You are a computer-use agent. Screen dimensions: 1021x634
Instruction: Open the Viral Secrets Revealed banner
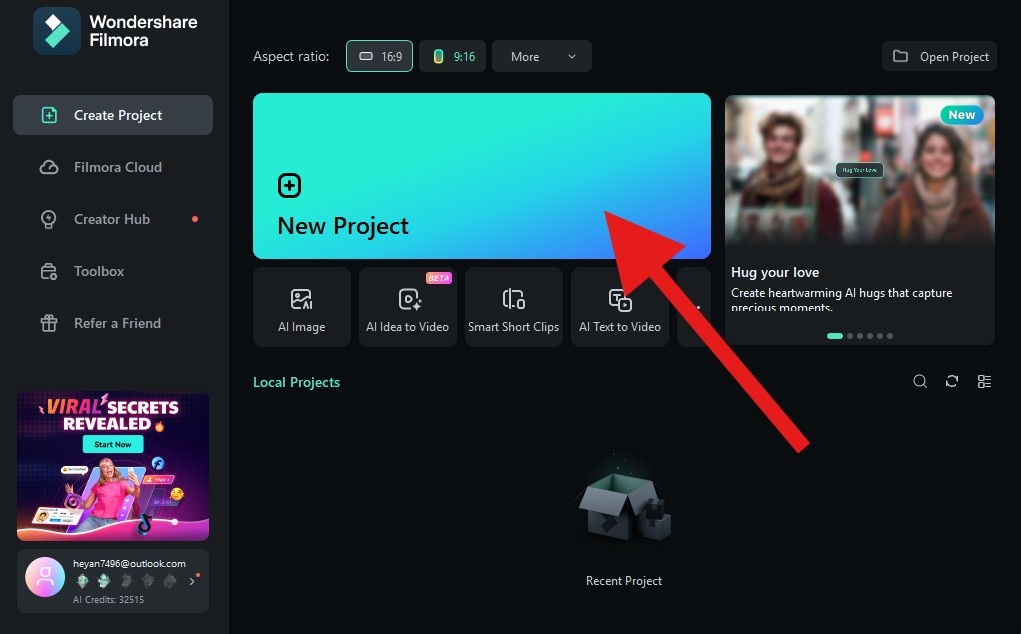[113, 466]
